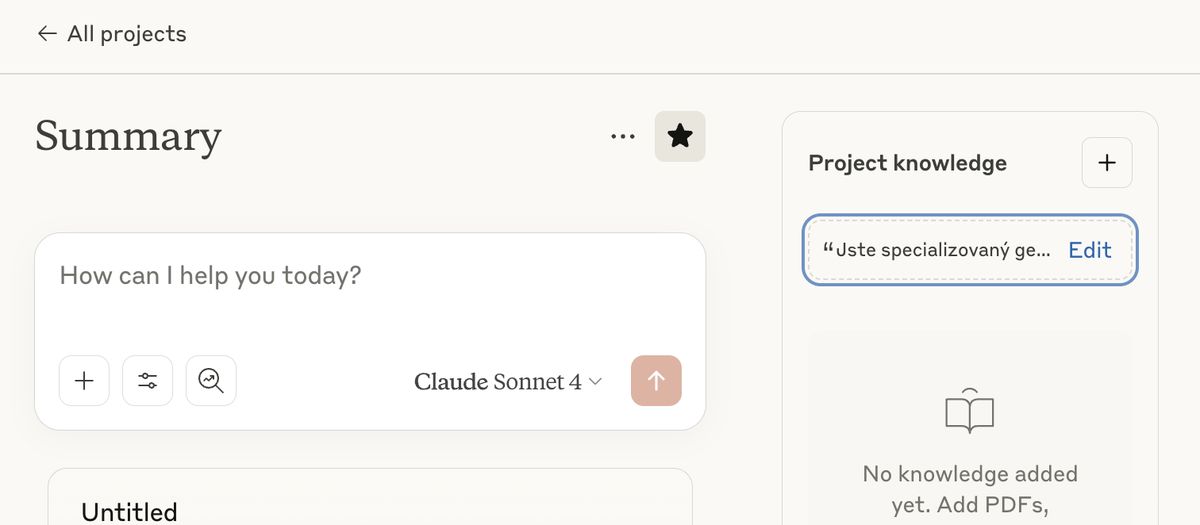Click the open book icon in knowledge panel
The image size is (1200, 525).
click(969, 410)
